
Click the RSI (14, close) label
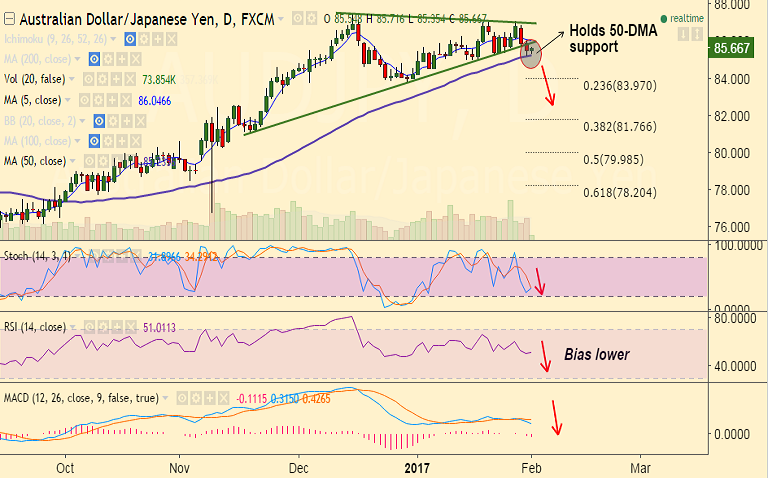tap(34, 327)
